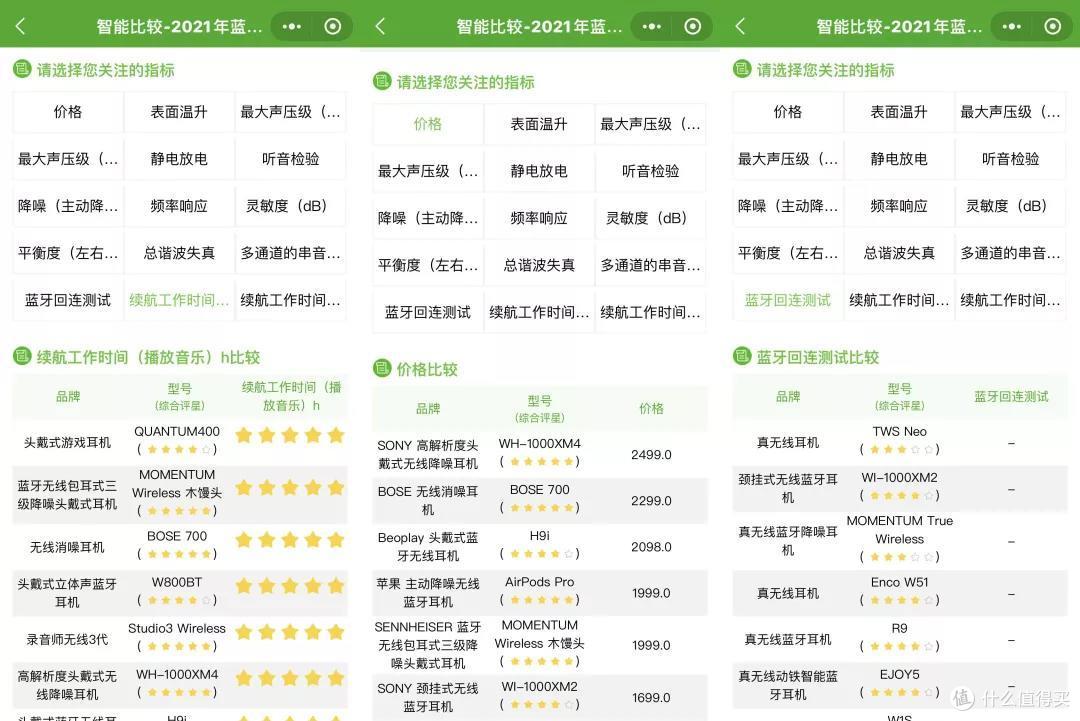Select 表面温升 metric in left panel

[x=179, y=112]
